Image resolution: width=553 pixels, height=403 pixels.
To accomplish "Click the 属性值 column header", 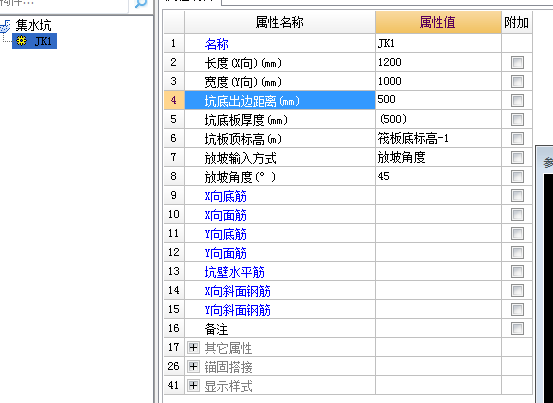I will point(438,22).
